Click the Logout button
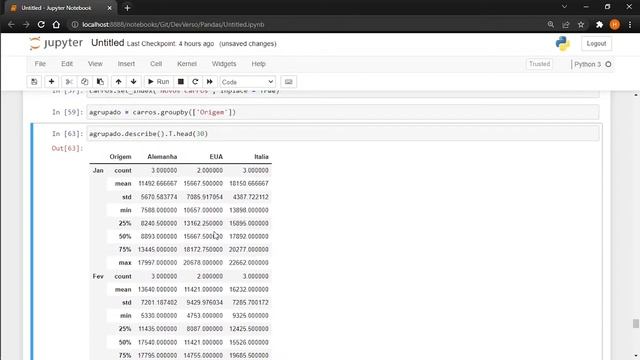640x360 pixels. 596,44
